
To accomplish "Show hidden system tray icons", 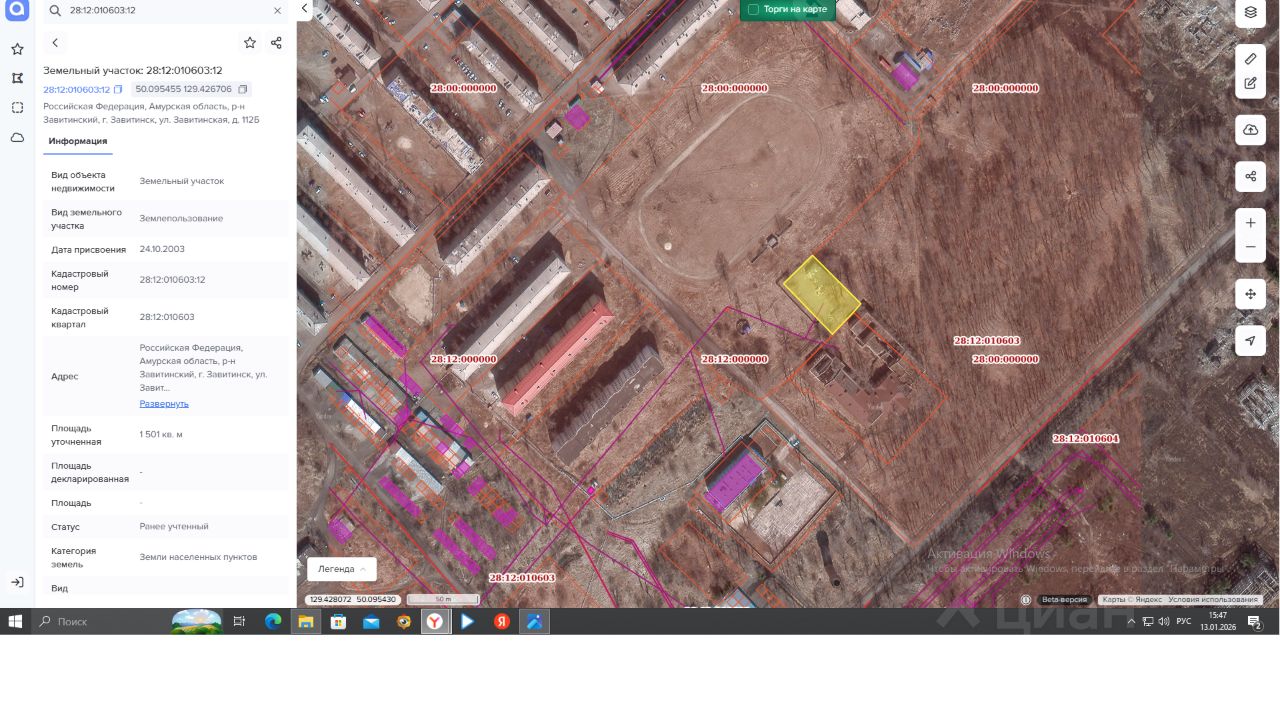I will tap(1131, 621).
